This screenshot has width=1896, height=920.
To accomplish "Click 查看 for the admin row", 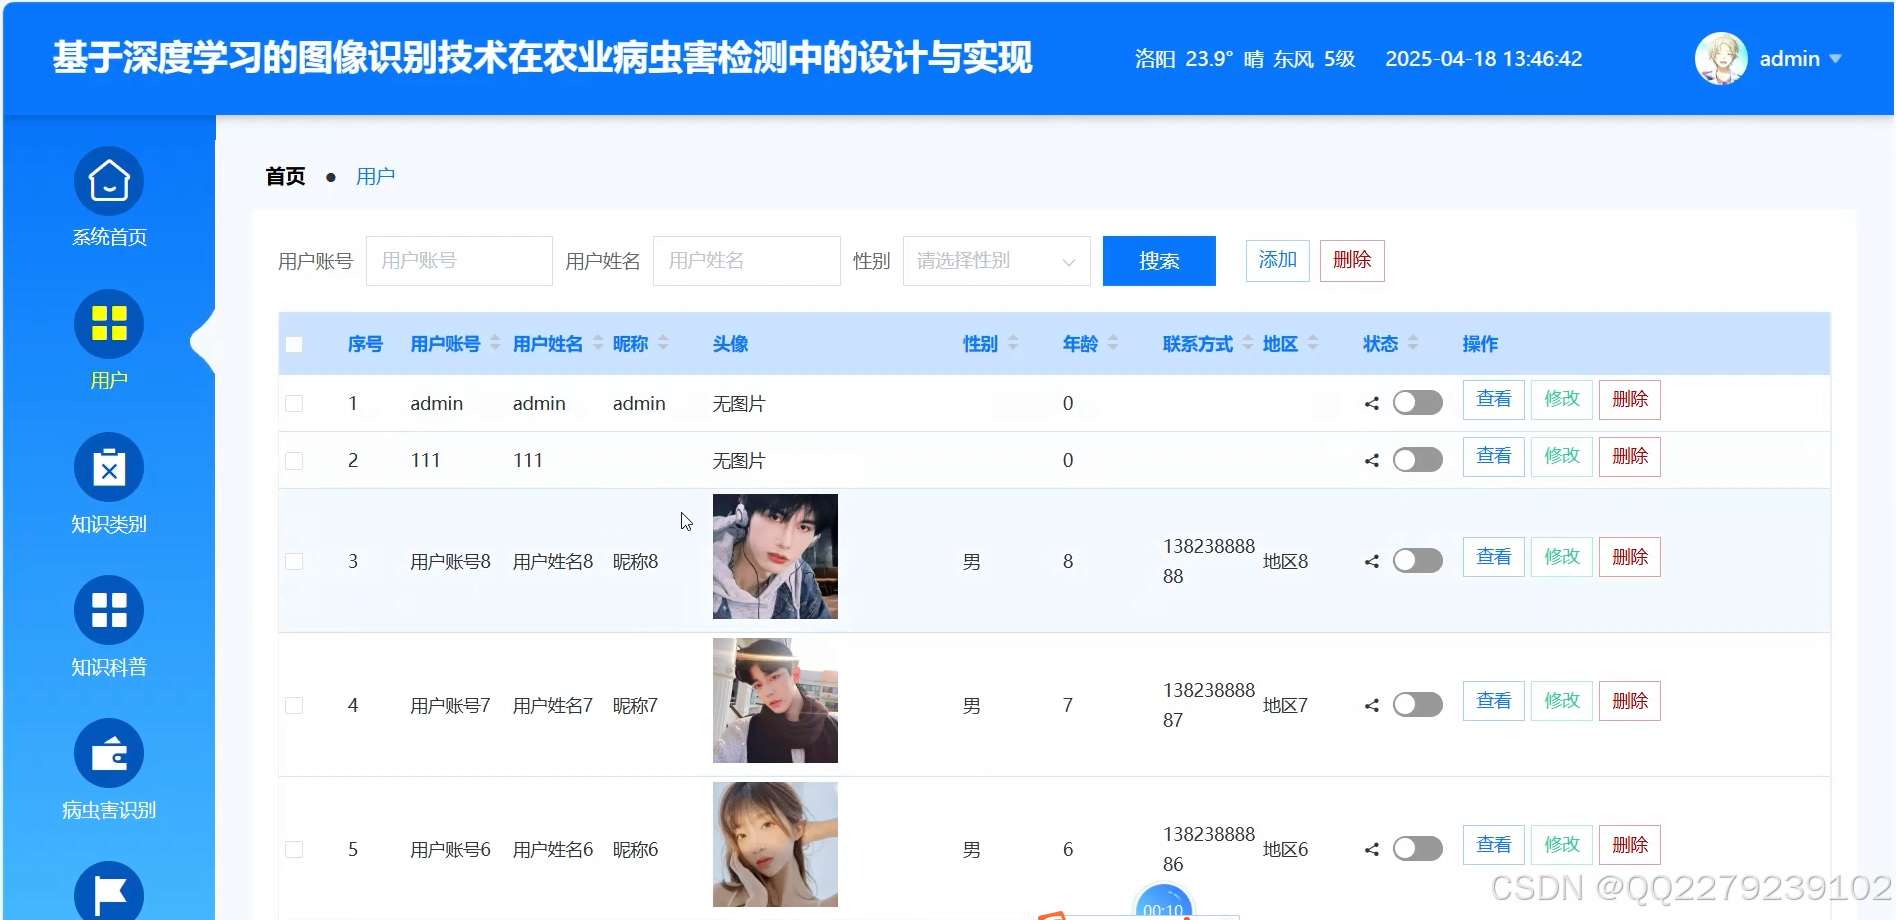I will click(x=1493, y=400).
